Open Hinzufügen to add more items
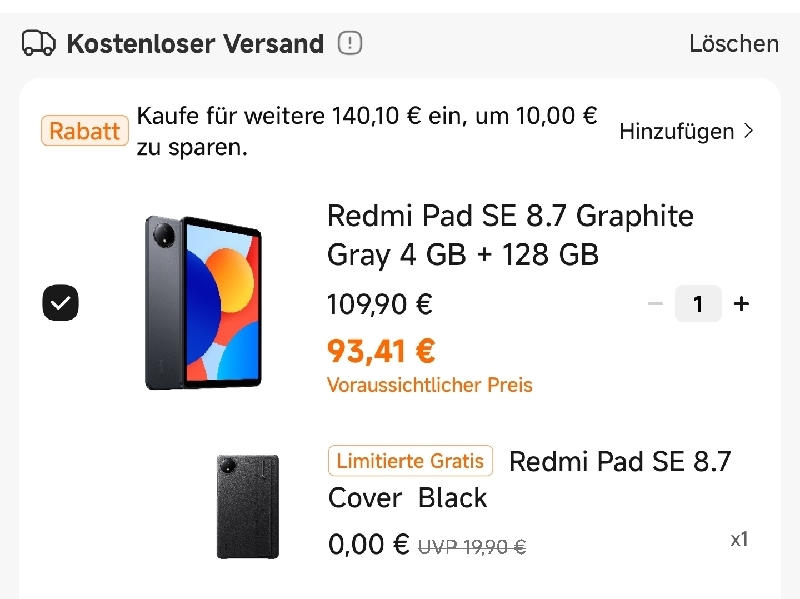 tap(677, 132)
